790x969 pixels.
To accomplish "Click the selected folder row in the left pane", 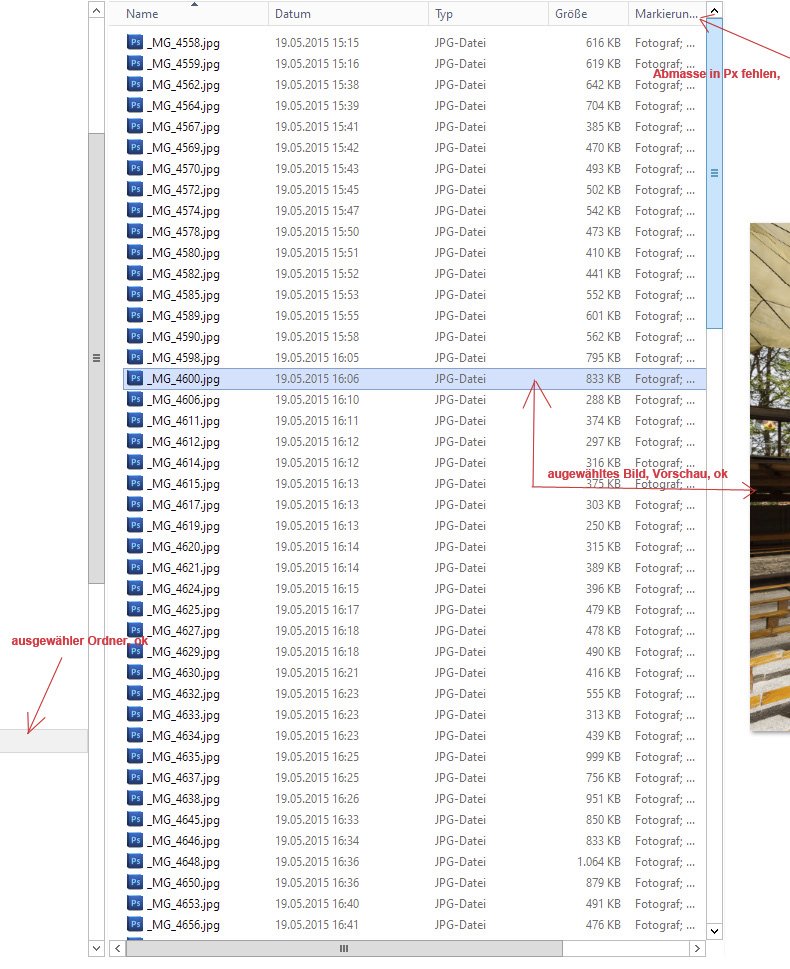I will pos(44,741).
